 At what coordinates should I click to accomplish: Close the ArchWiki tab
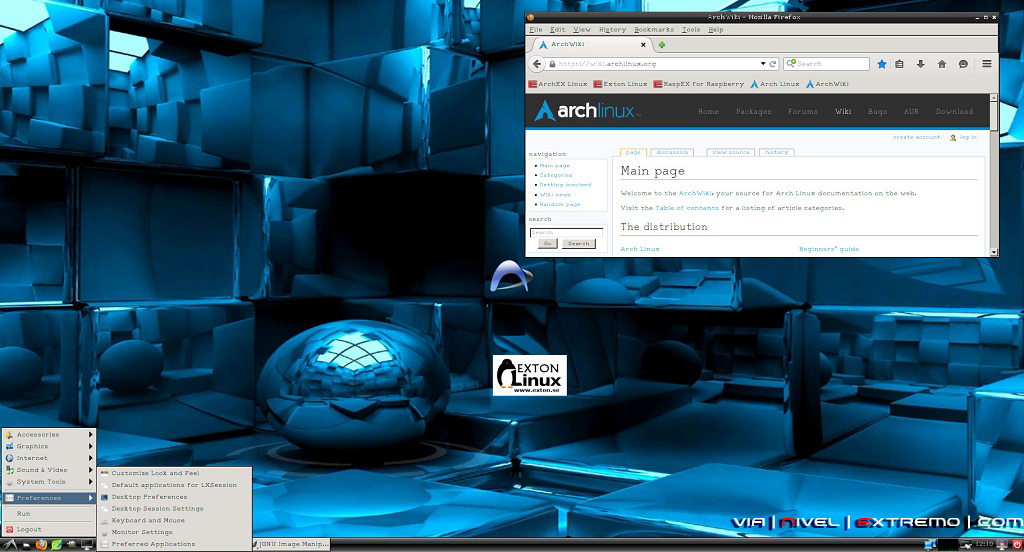click(x=643, y=45)
